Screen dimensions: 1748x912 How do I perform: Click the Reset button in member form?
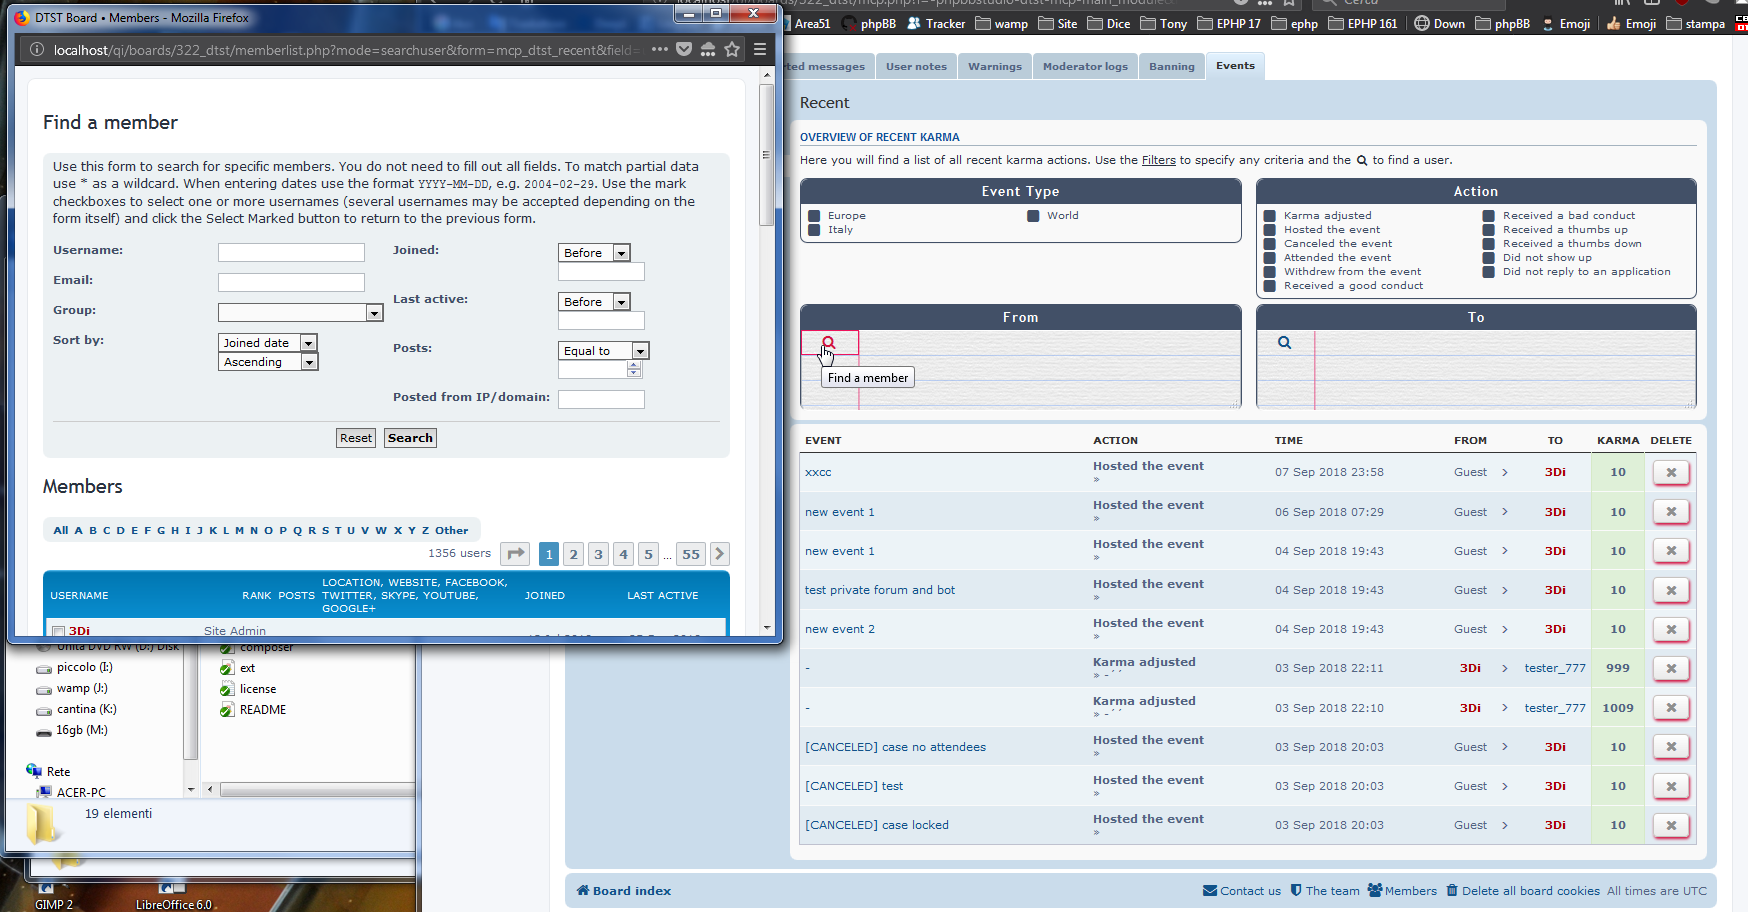(355, 438)
